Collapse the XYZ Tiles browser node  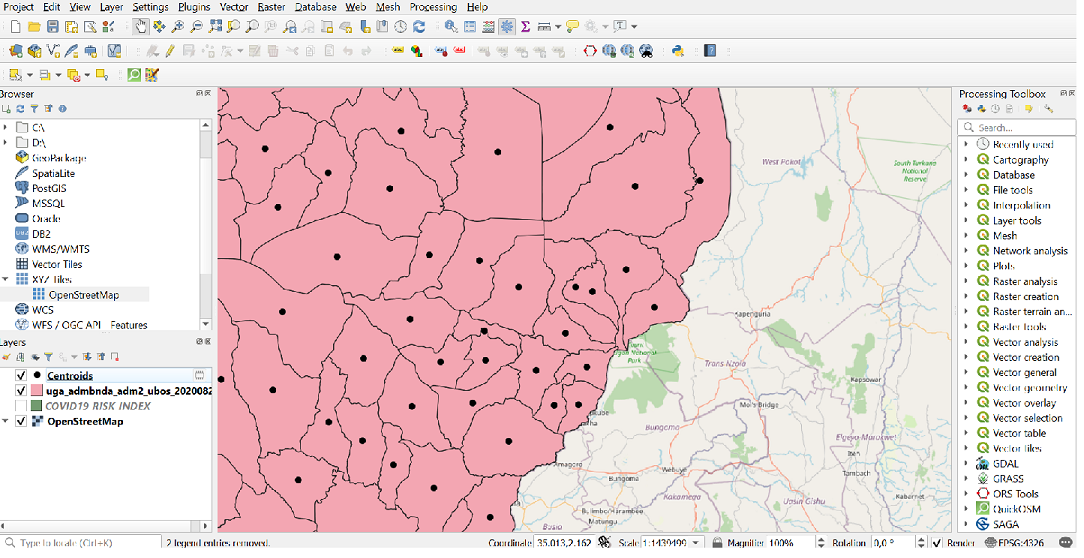6,280
